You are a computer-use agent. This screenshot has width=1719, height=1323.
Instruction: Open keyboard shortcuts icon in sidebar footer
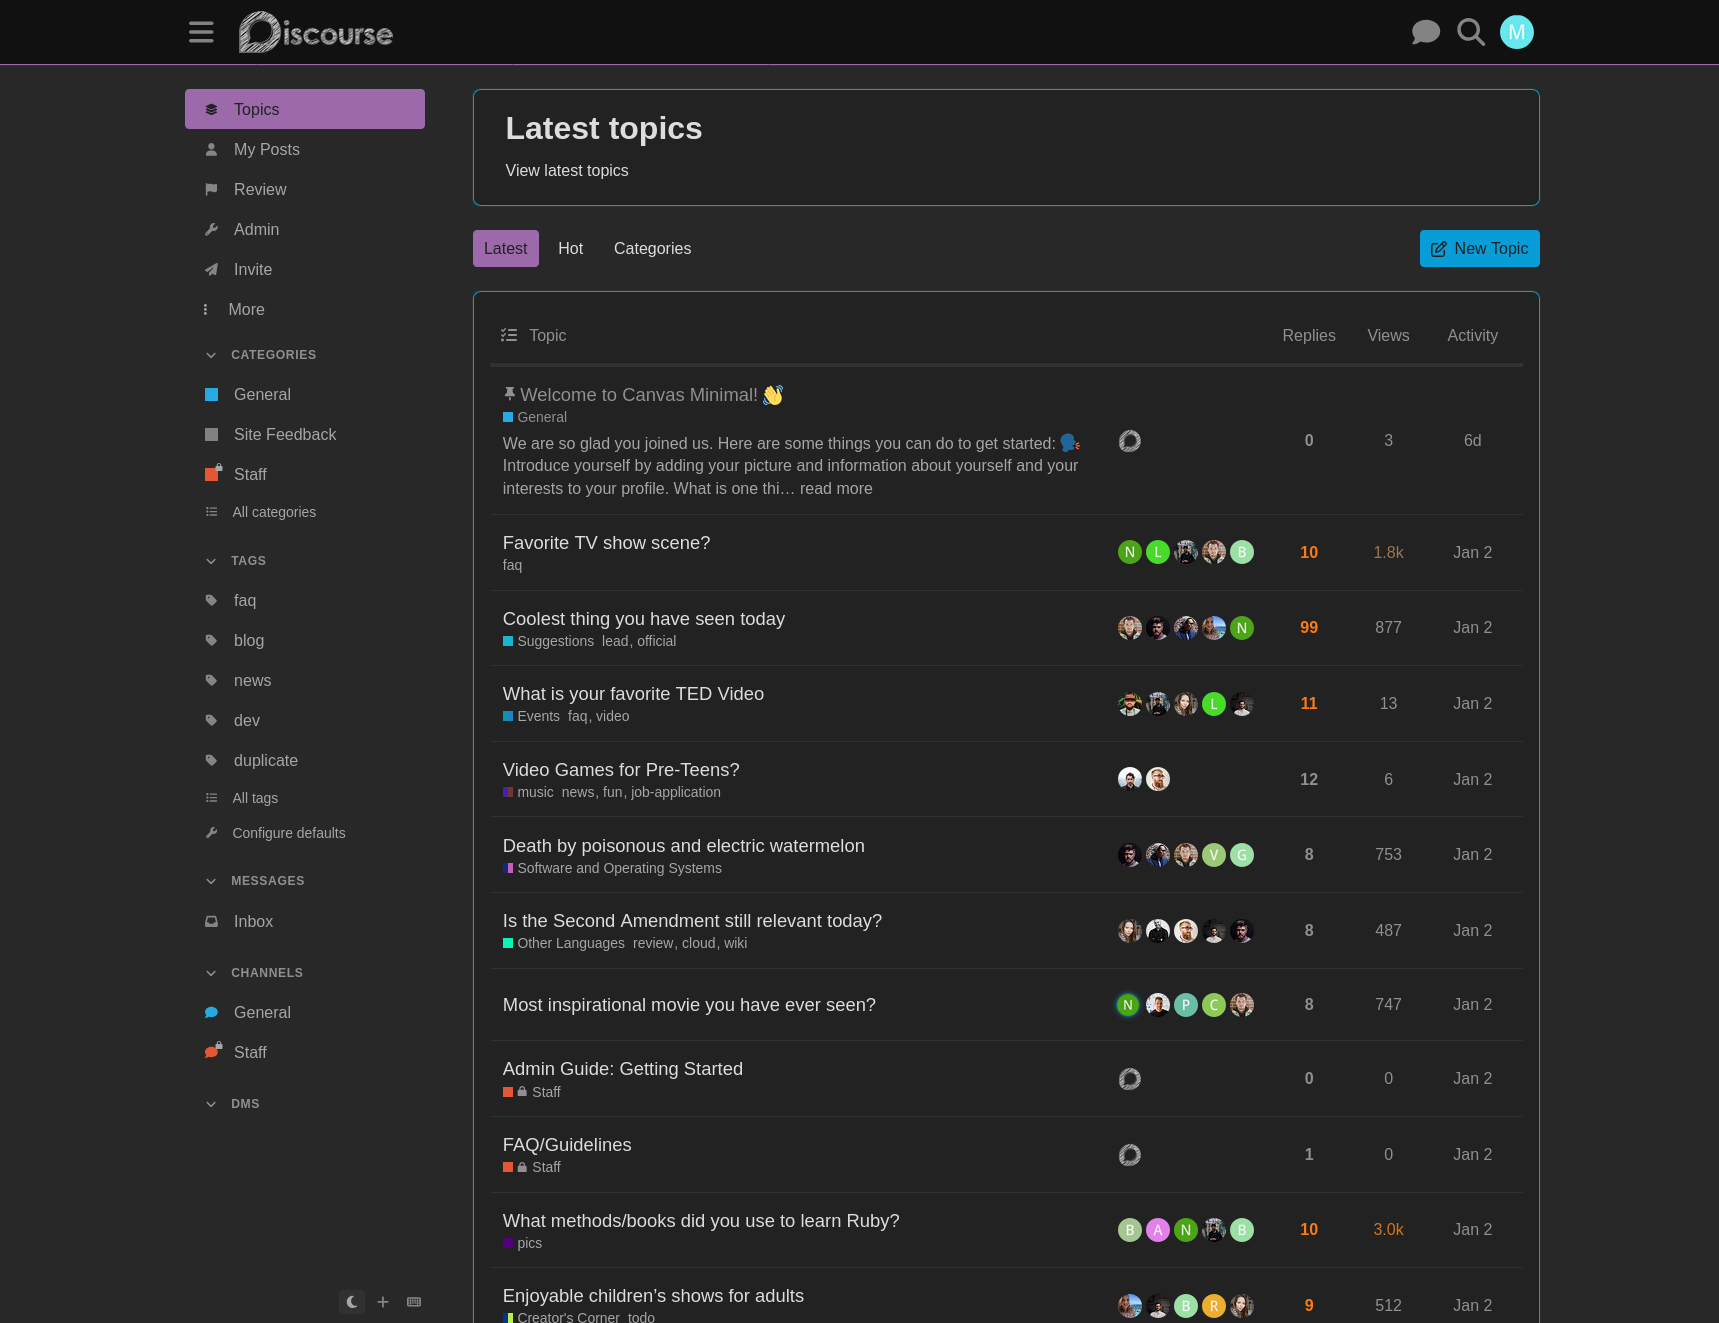coord(414,1302)
